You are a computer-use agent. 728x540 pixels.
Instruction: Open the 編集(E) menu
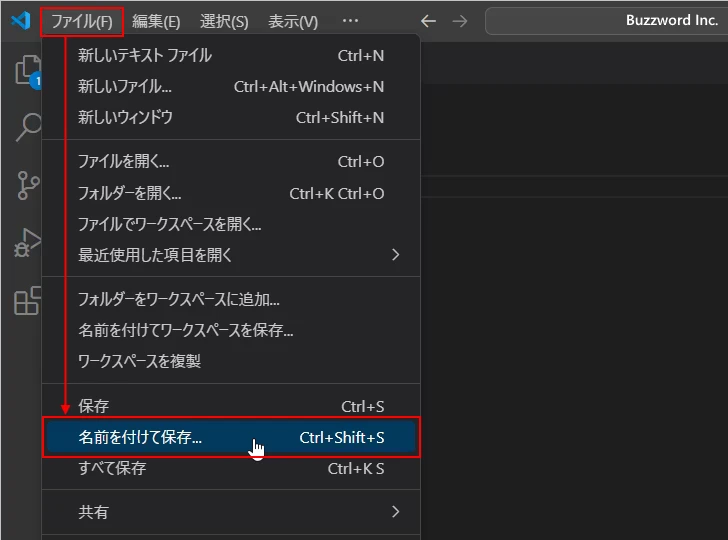[156, 21]
